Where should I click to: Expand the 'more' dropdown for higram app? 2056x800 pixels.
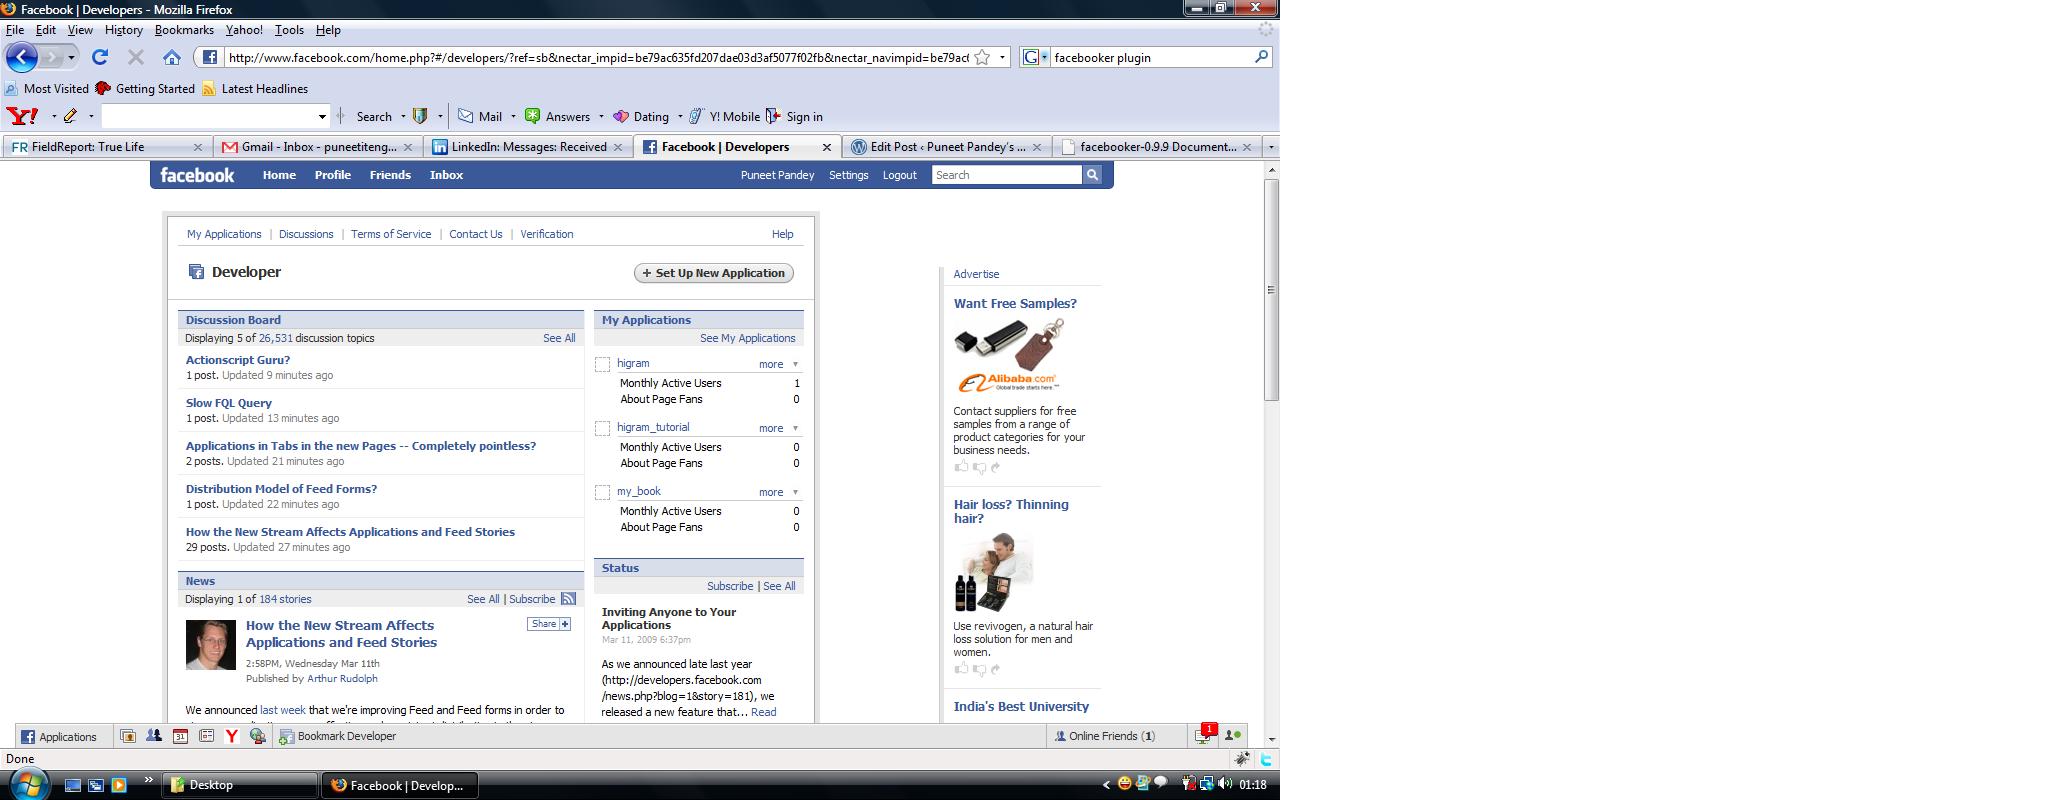(777, 364)
